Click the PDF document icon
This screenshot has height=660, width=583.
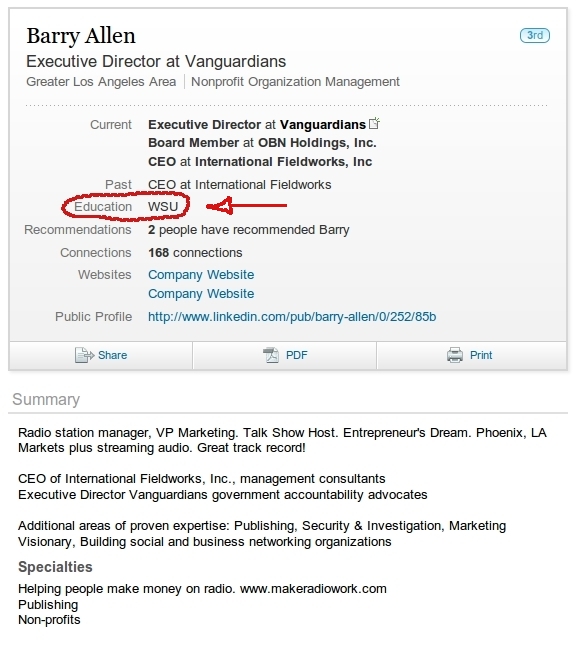[x=271, y=355]
